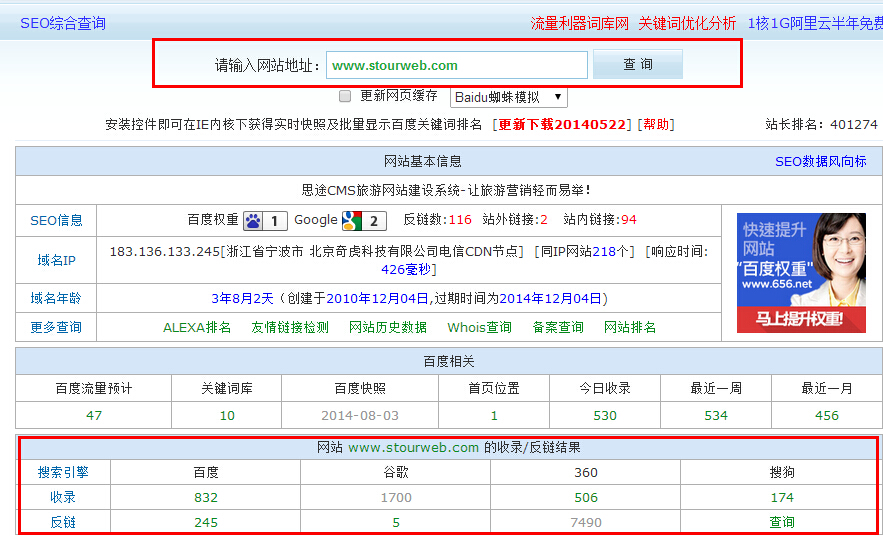Screen dimensions: 883x539
Task: Open the Baidu蜘蛛模拟 dropdown
Action: click(x=509, y=97)
